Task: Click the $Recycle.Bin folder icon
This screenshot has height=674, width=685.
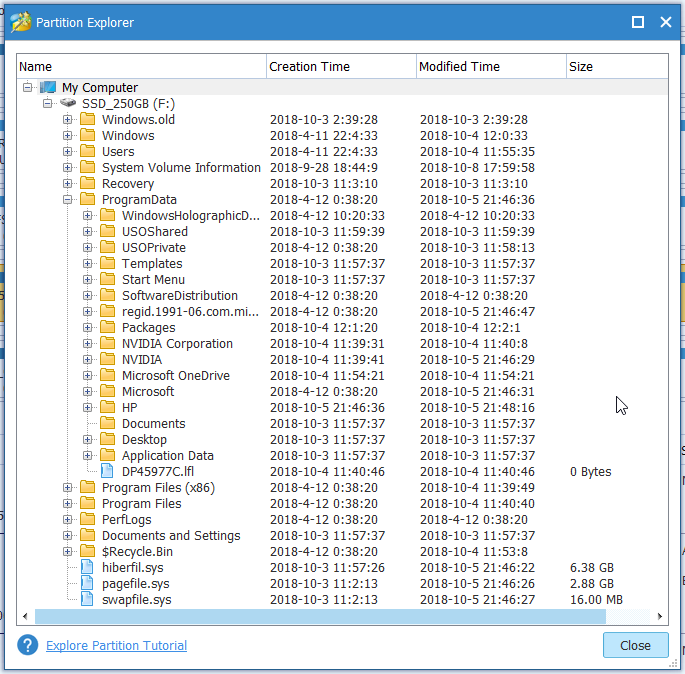Action: 88,551
